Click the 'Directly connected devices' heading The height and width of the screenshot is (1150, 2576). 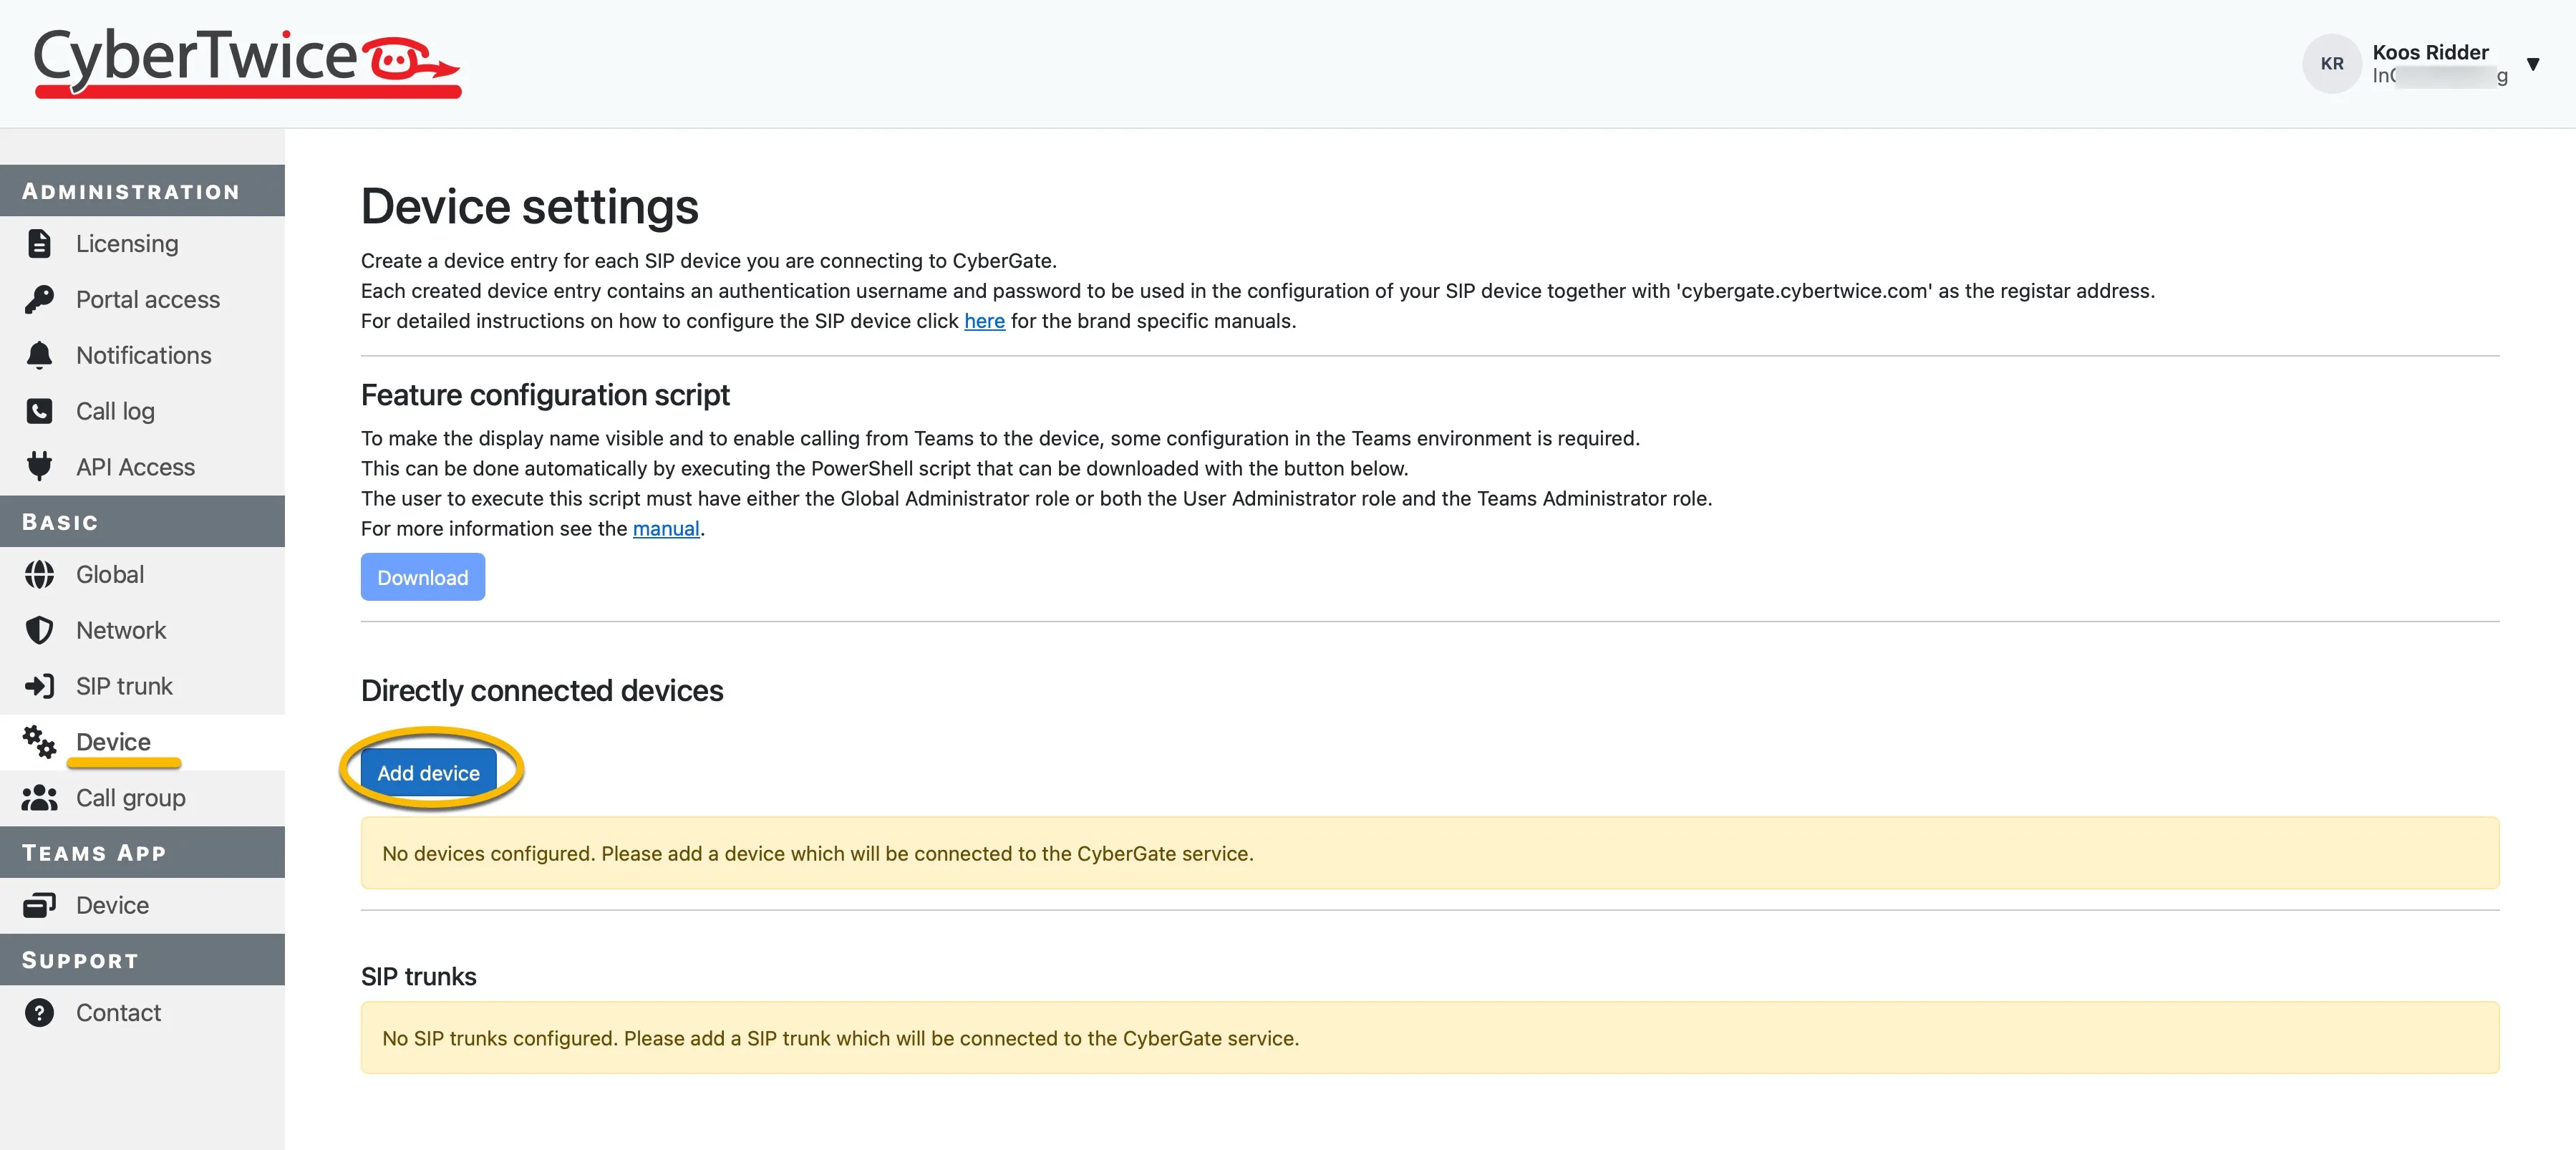(x=542, y=690)
